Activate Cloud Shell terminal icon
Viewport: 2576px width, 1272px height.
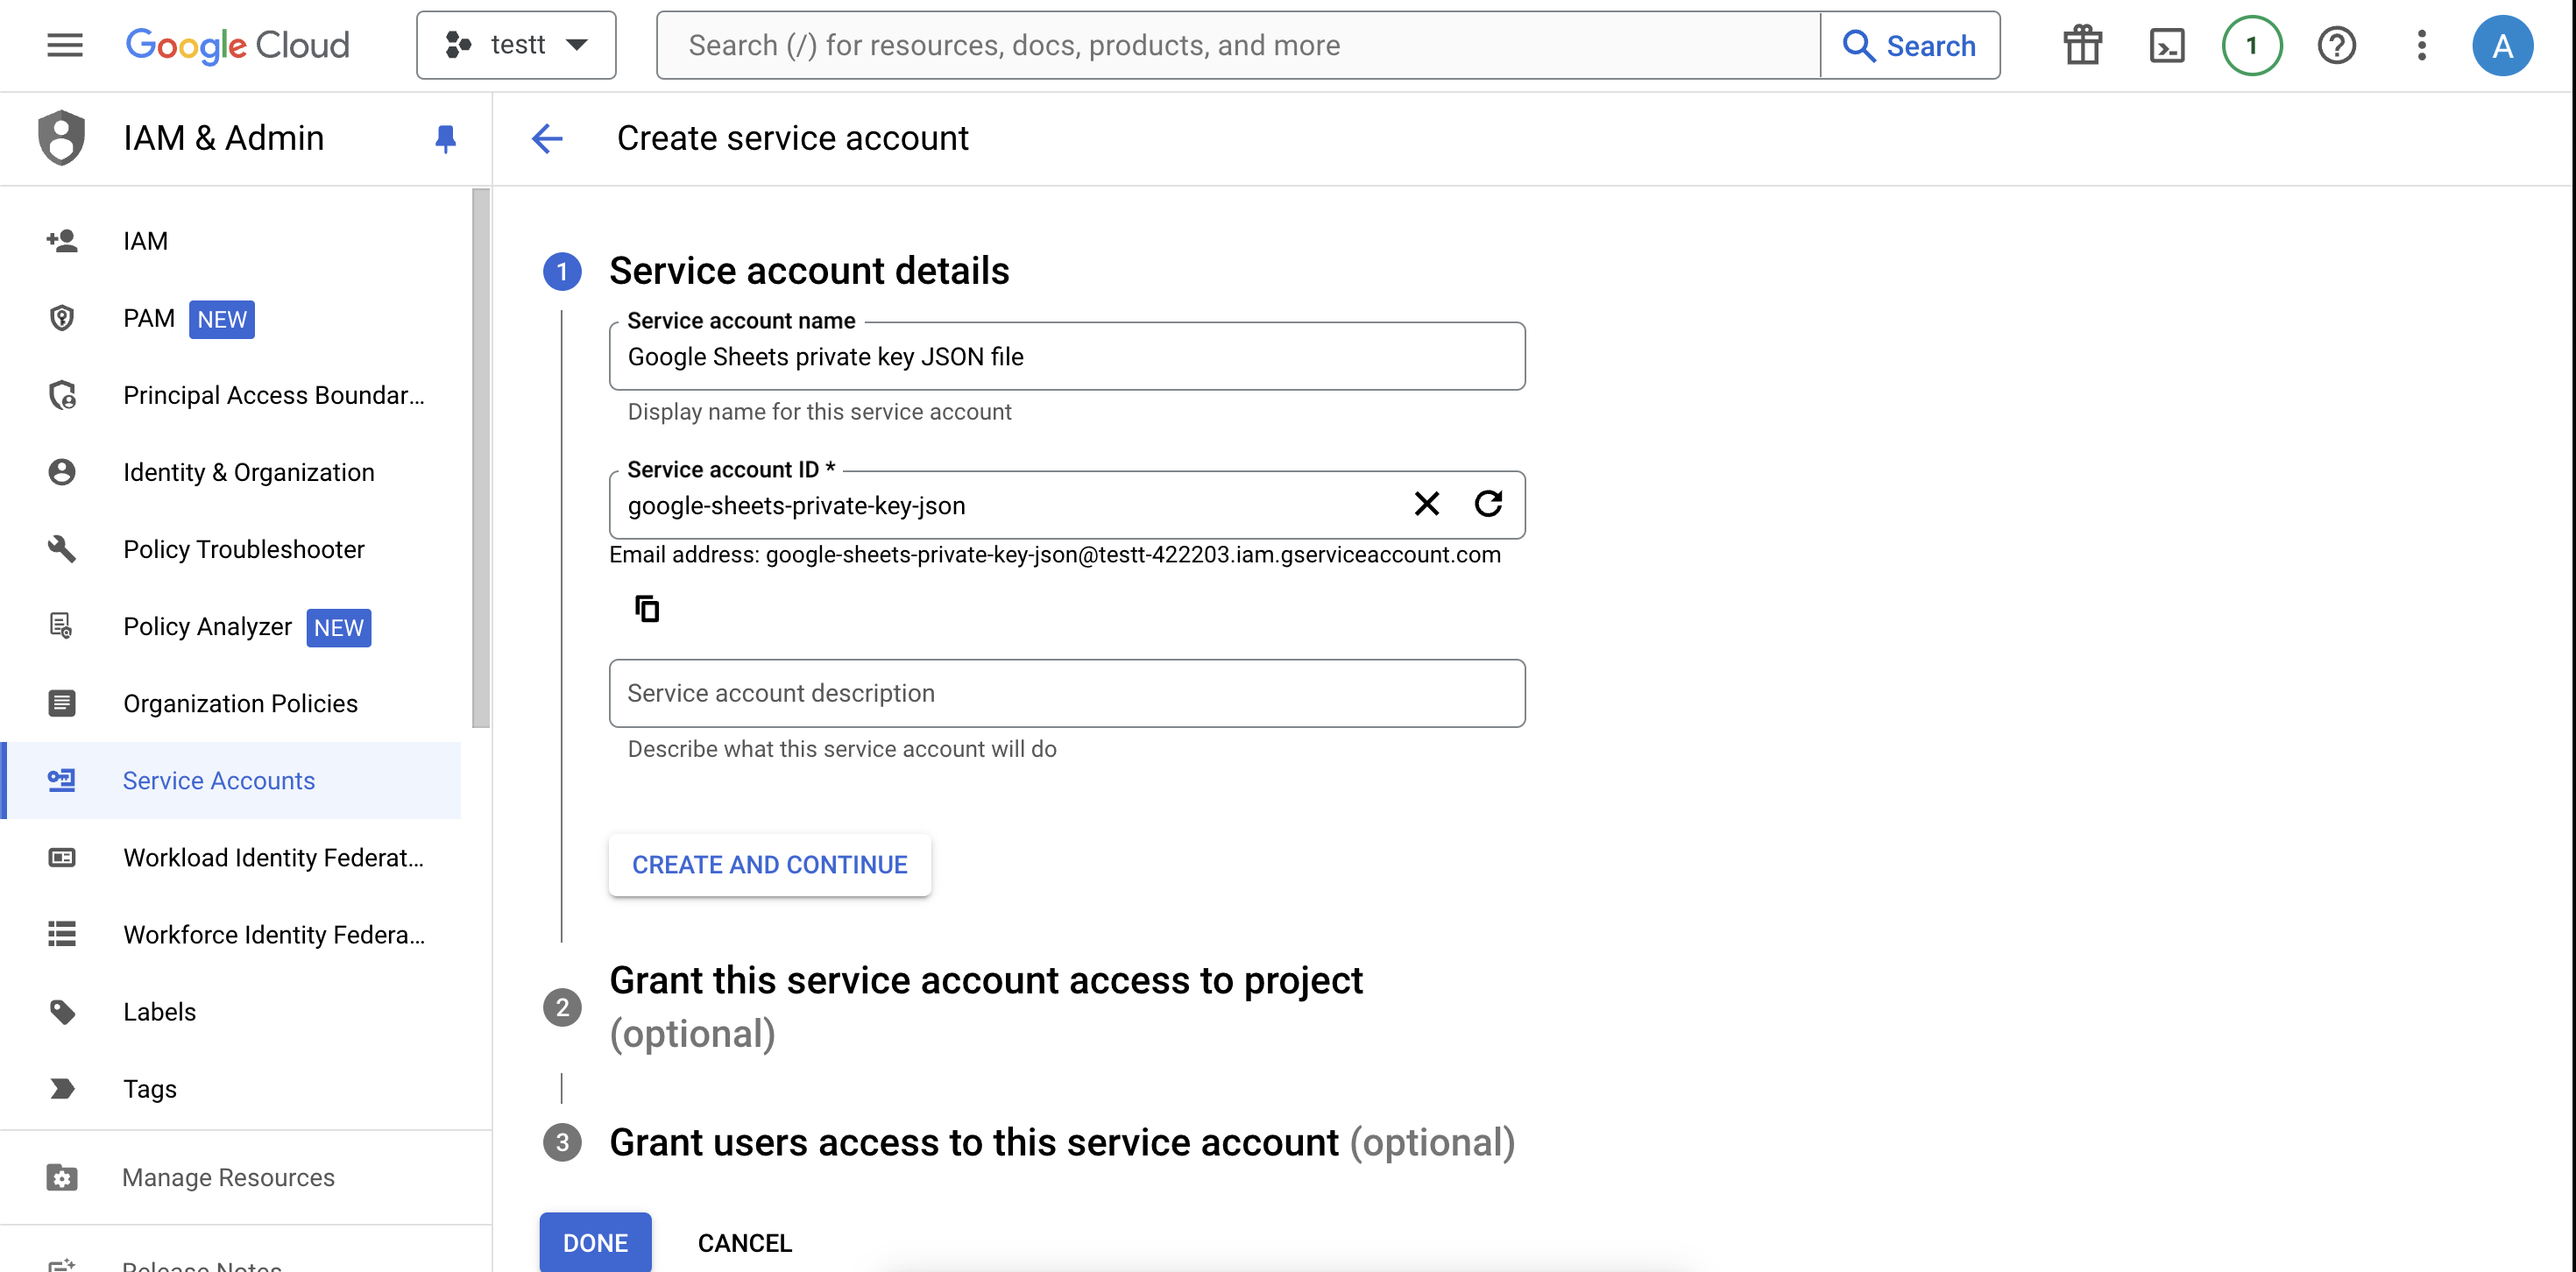pyautogui.click(x=2166, y=45)
